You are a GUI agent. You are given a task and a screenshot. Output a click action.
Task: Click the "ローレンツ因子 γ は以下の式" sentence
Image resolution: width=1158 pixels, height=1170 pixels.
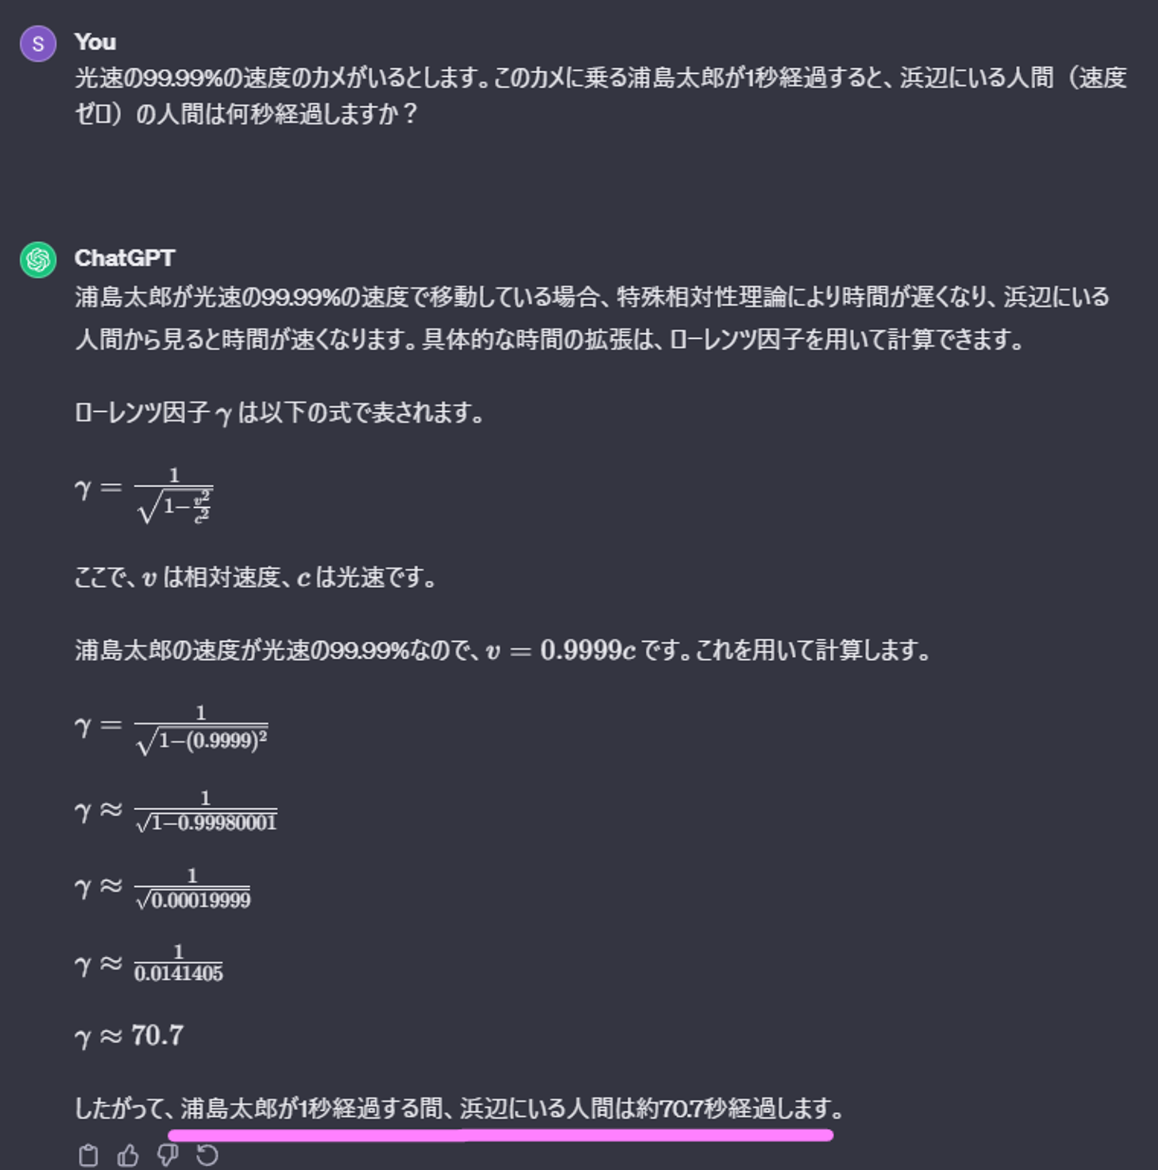(x=279, y=413)
